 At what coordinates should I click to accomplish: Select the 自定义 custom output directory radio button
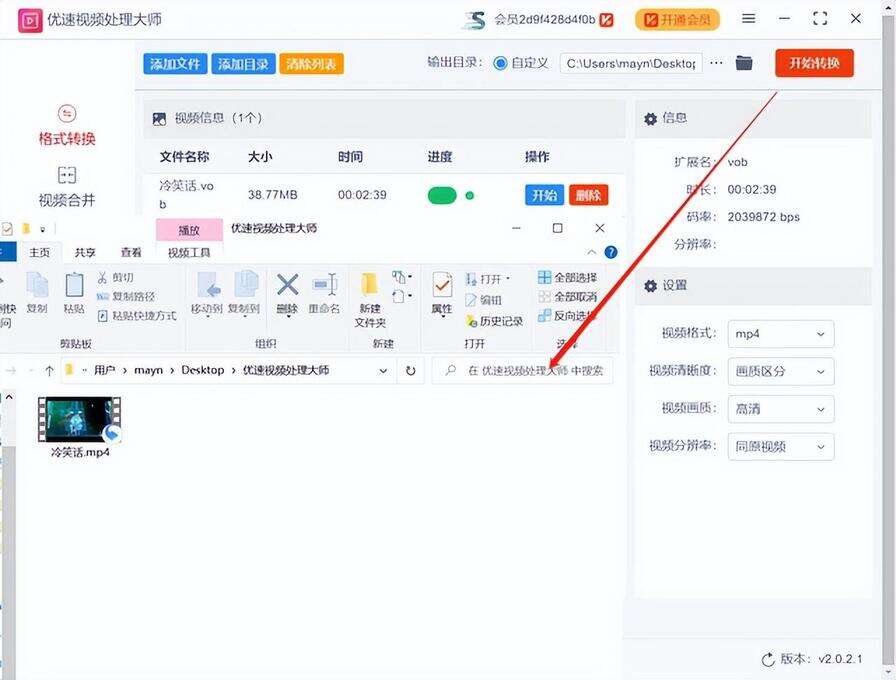tap(500, 63)
